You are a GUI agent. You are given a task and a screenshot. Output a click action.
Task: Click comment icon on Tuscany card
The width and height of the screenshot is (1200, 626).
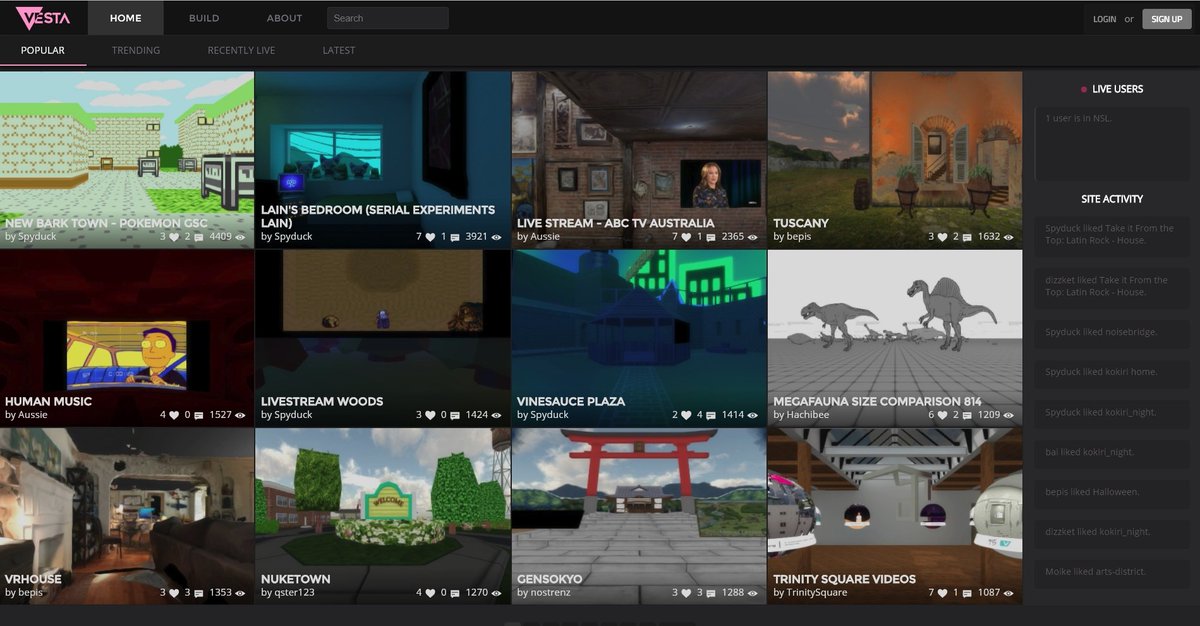pos(967,237)
